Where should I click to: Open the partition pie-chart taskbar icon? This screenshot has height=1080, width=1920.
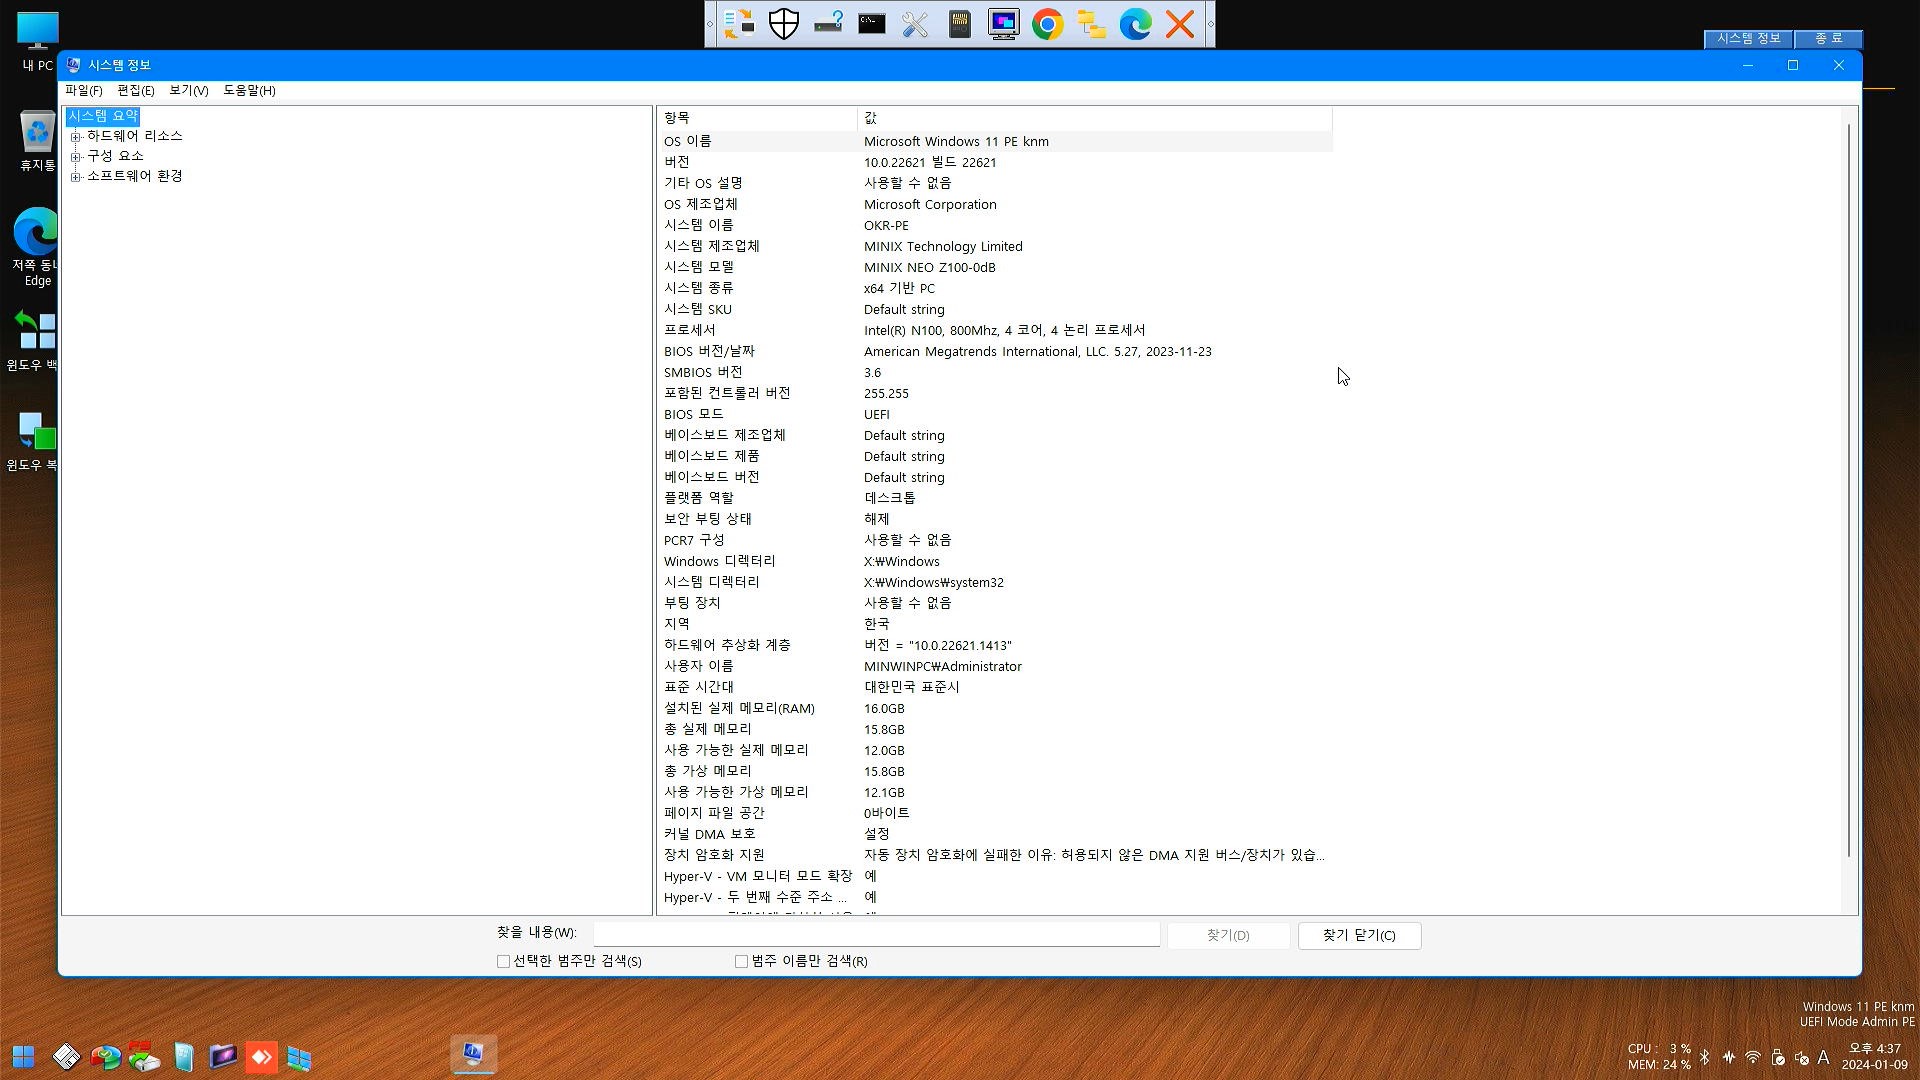[105, 1057]
